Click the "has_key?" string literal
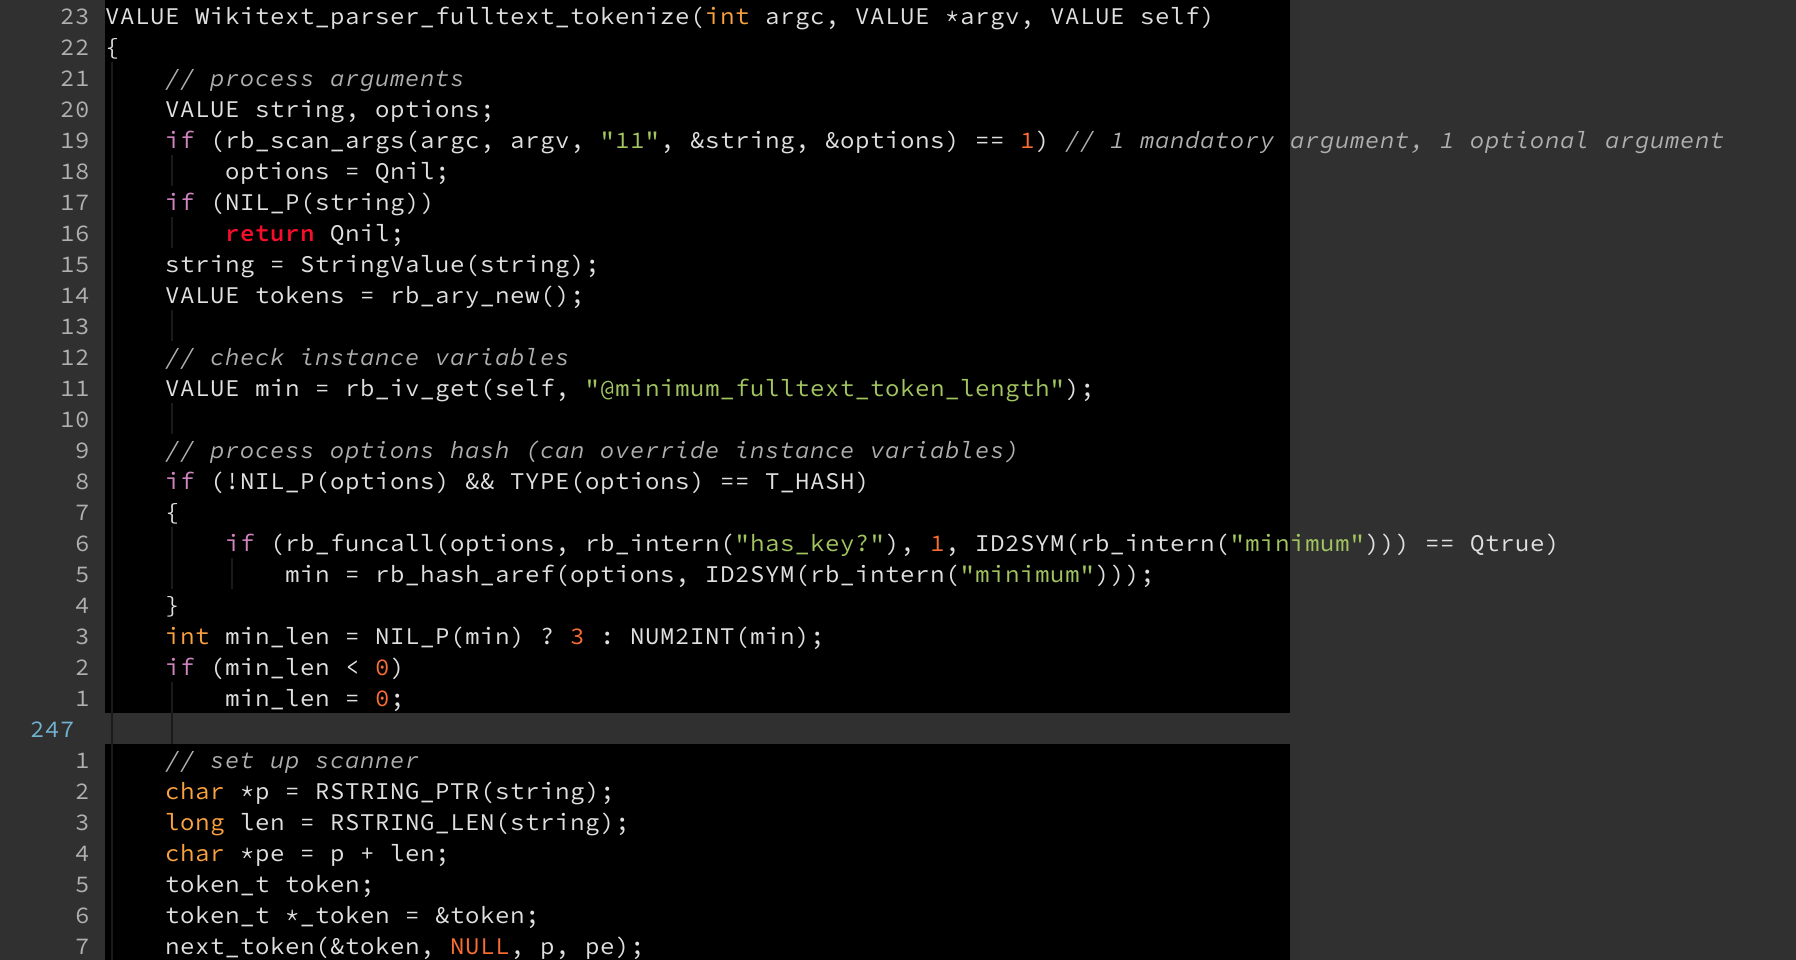 [810, 543]
